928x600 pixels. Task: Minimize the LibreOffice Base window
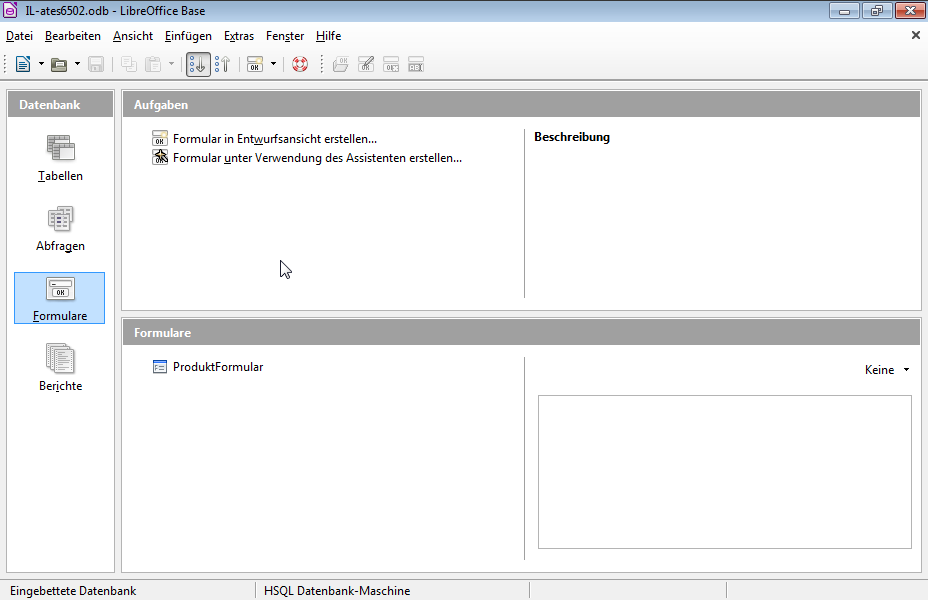point(844,11)
